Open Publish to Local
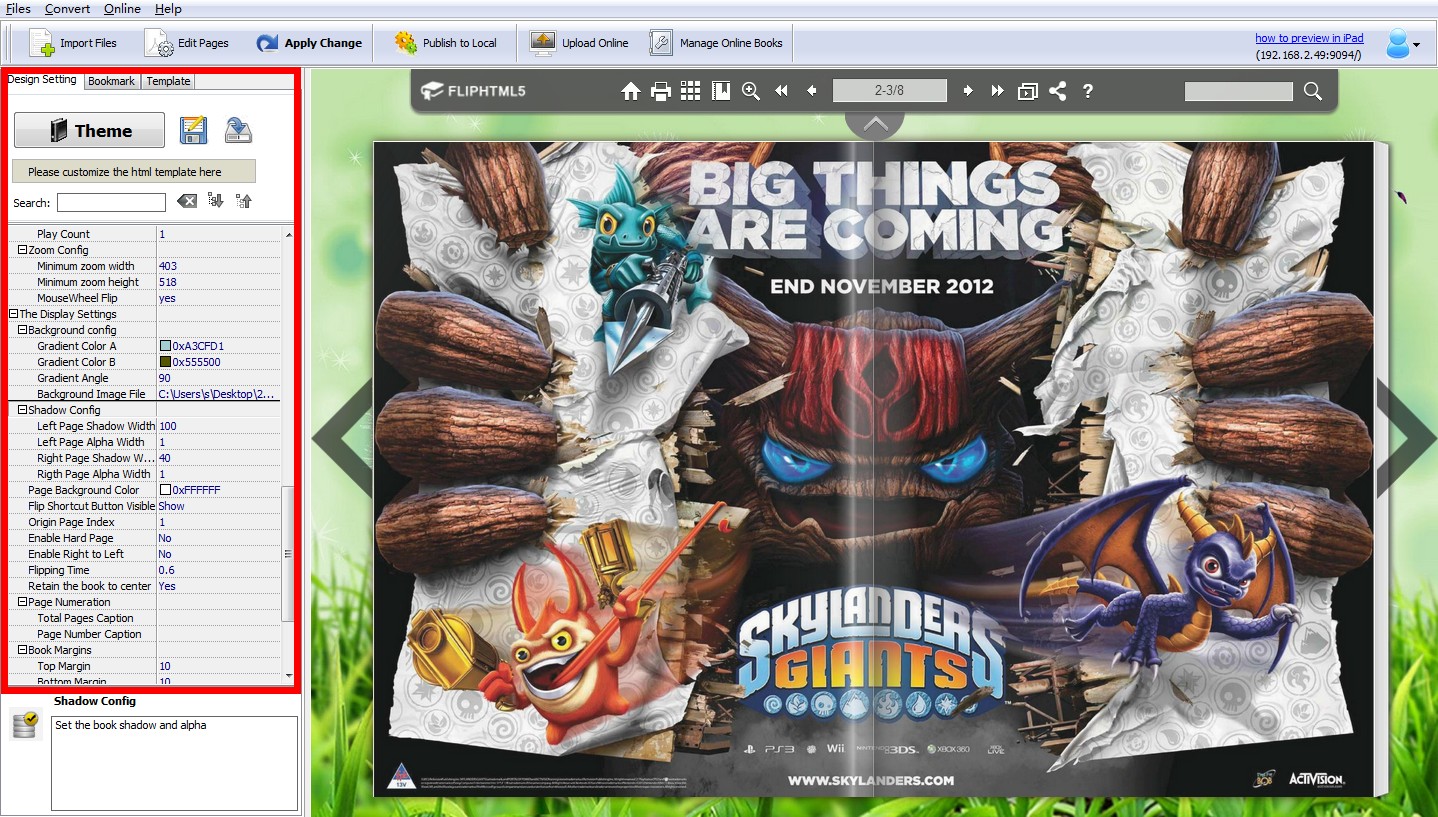The height and width of the screenshot is (817, 1438). (x=405, y=43)
